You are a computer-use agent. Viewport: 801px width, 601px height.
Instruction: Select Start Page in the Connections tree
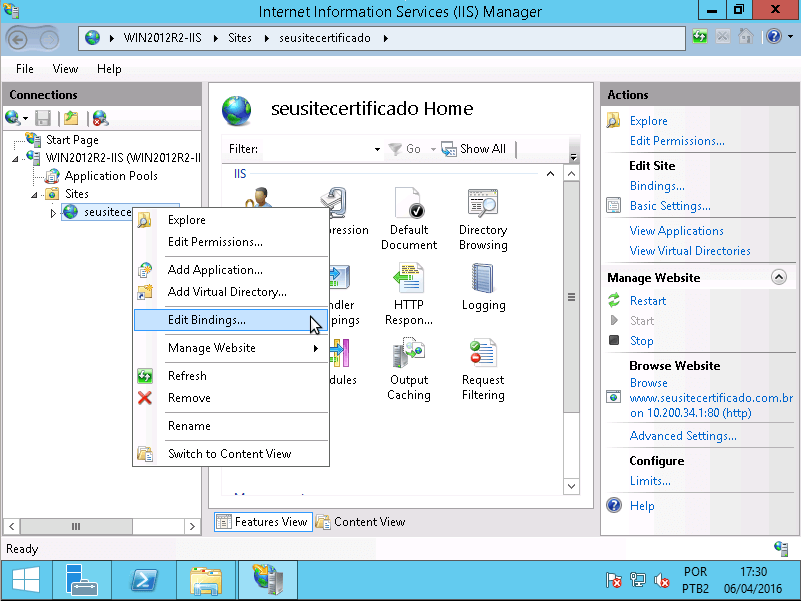pyautogui.click(x=72, y=140)
